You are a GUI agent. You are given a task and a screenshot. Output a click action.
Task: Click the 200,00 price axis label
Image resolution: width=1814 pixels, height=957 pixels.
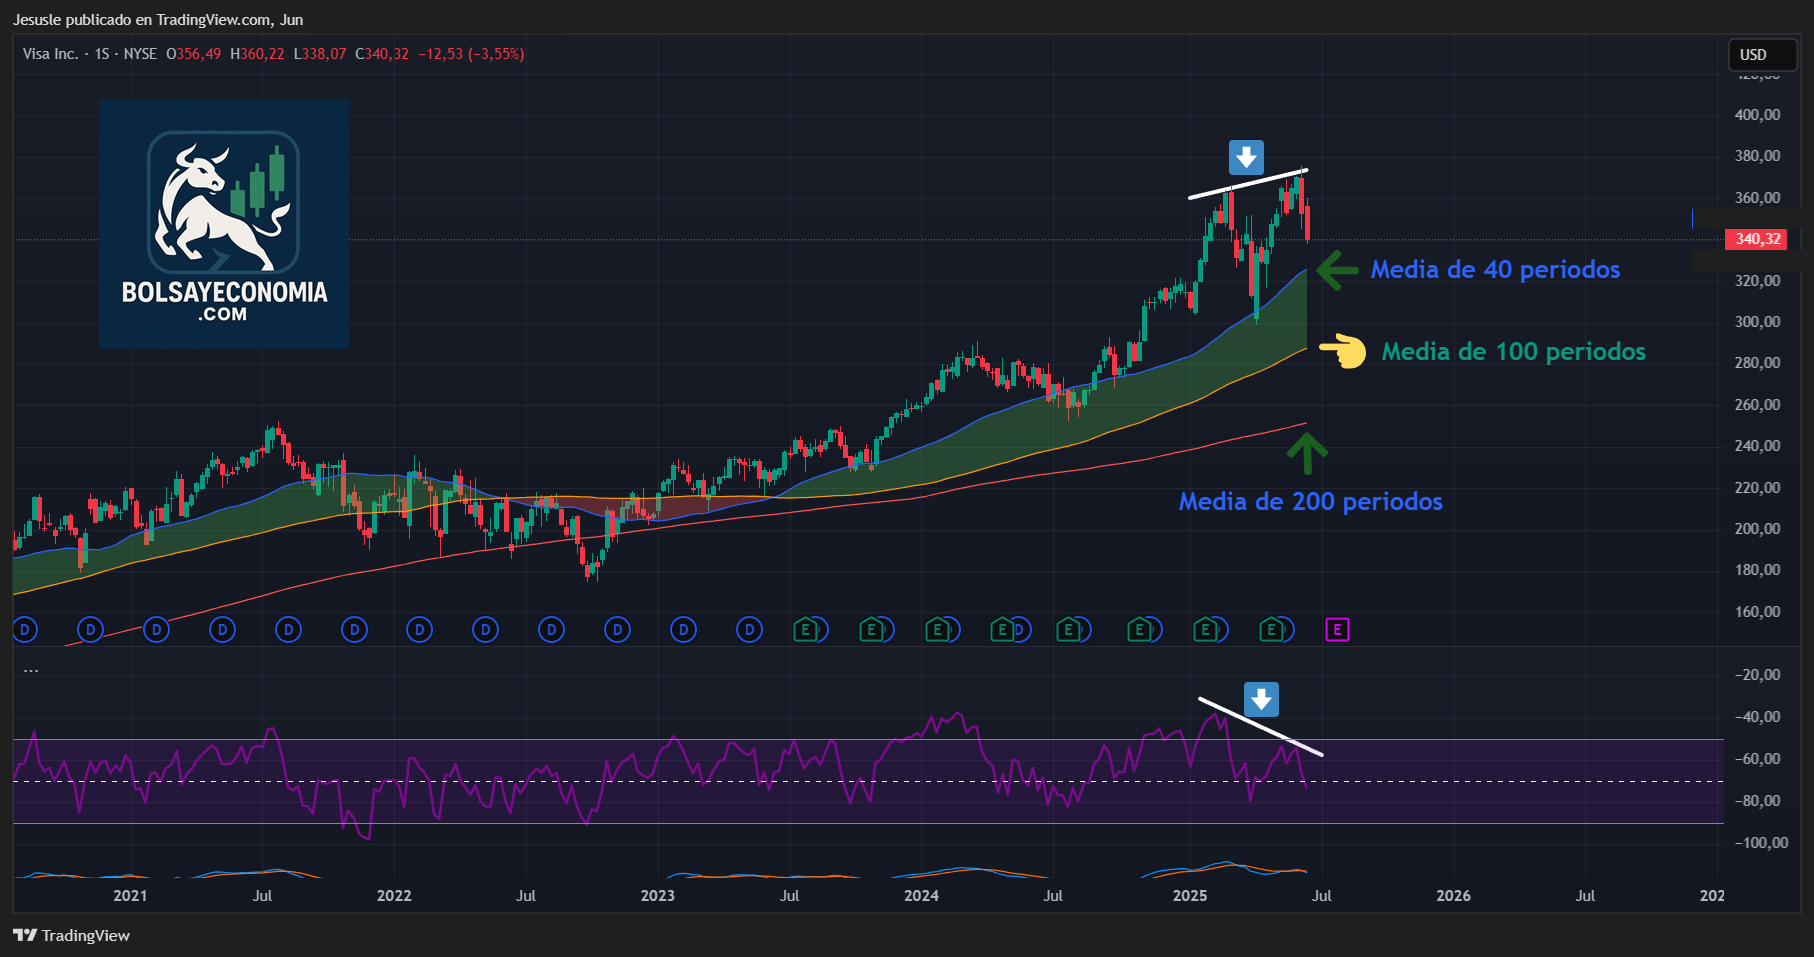[x=1757, y=529]
